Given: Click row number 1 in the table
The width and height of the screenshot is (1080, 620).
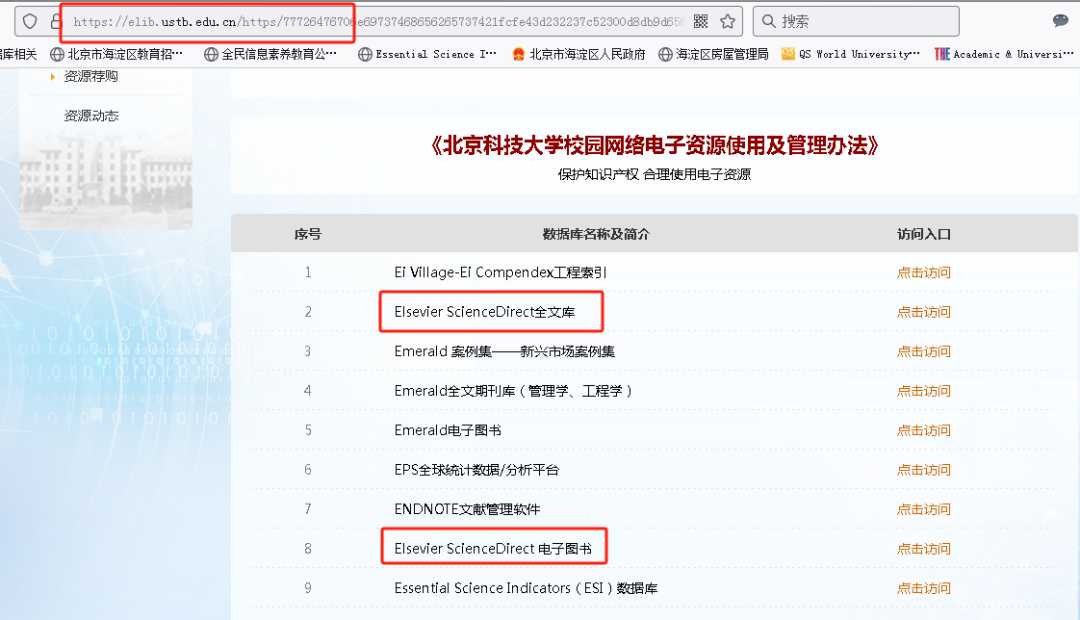Looking at the screenshot, I should point(308,272).
